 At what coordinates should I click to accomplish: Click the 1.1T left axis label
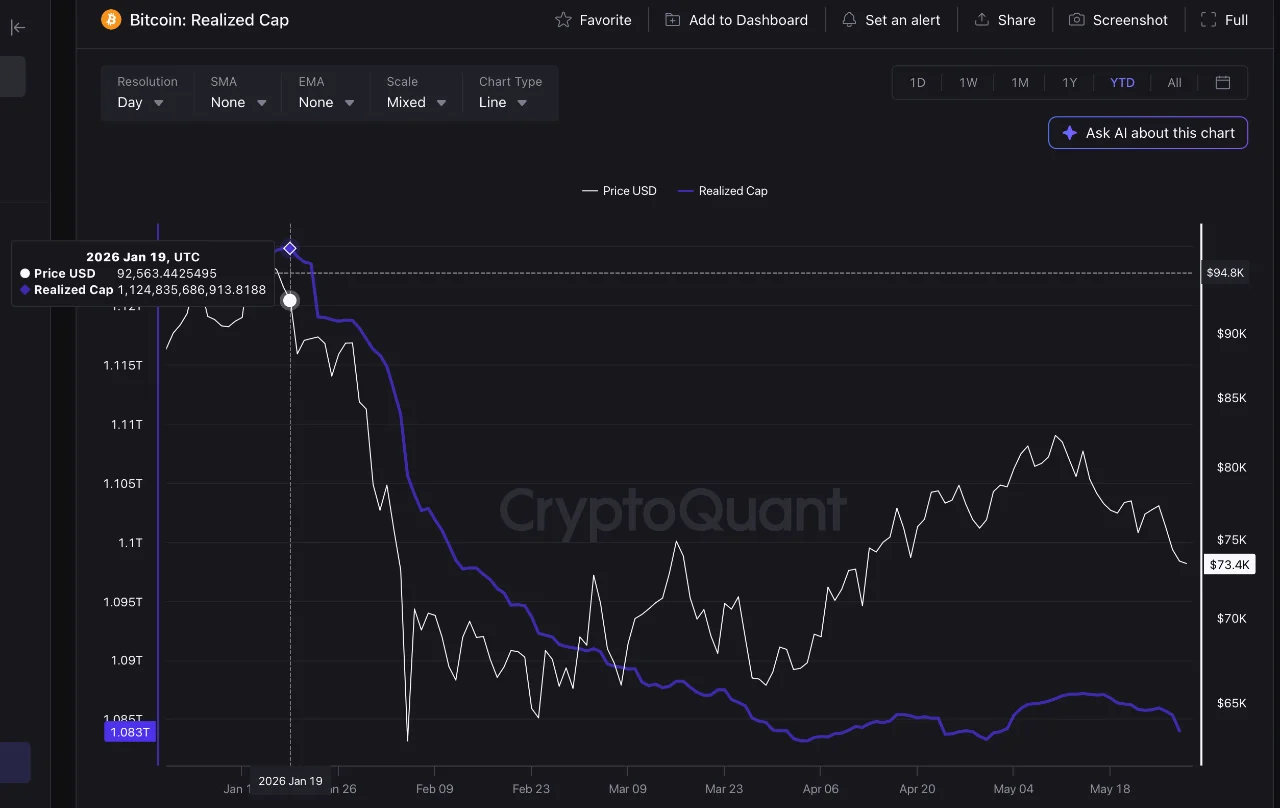131,543
